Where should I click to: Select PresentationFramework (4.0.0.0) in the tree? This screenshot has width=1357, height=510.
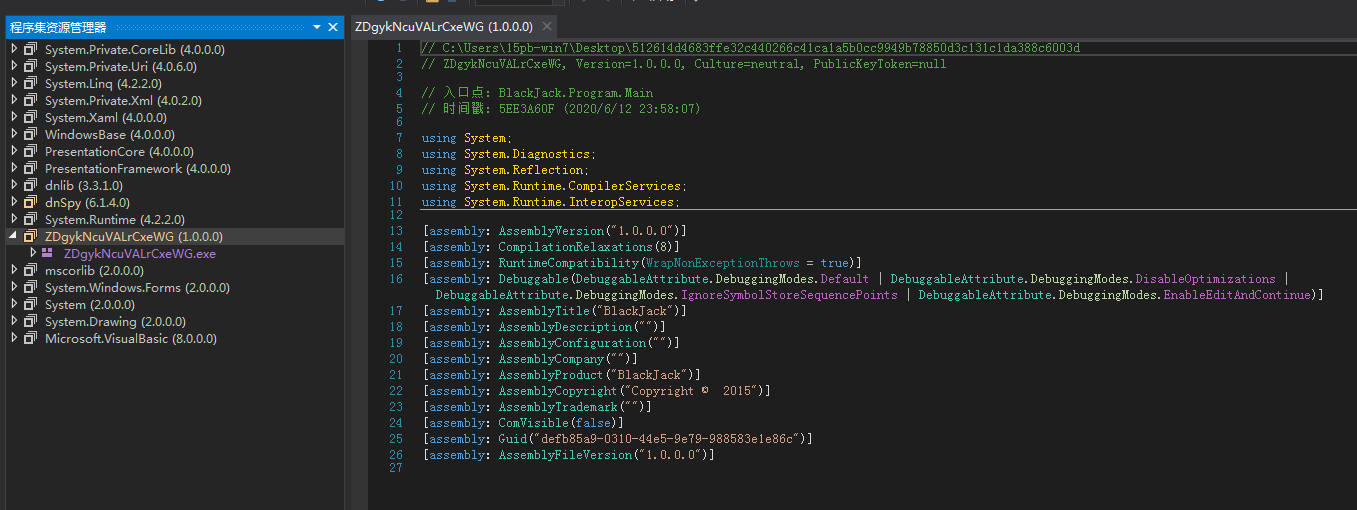coord(113,168)
